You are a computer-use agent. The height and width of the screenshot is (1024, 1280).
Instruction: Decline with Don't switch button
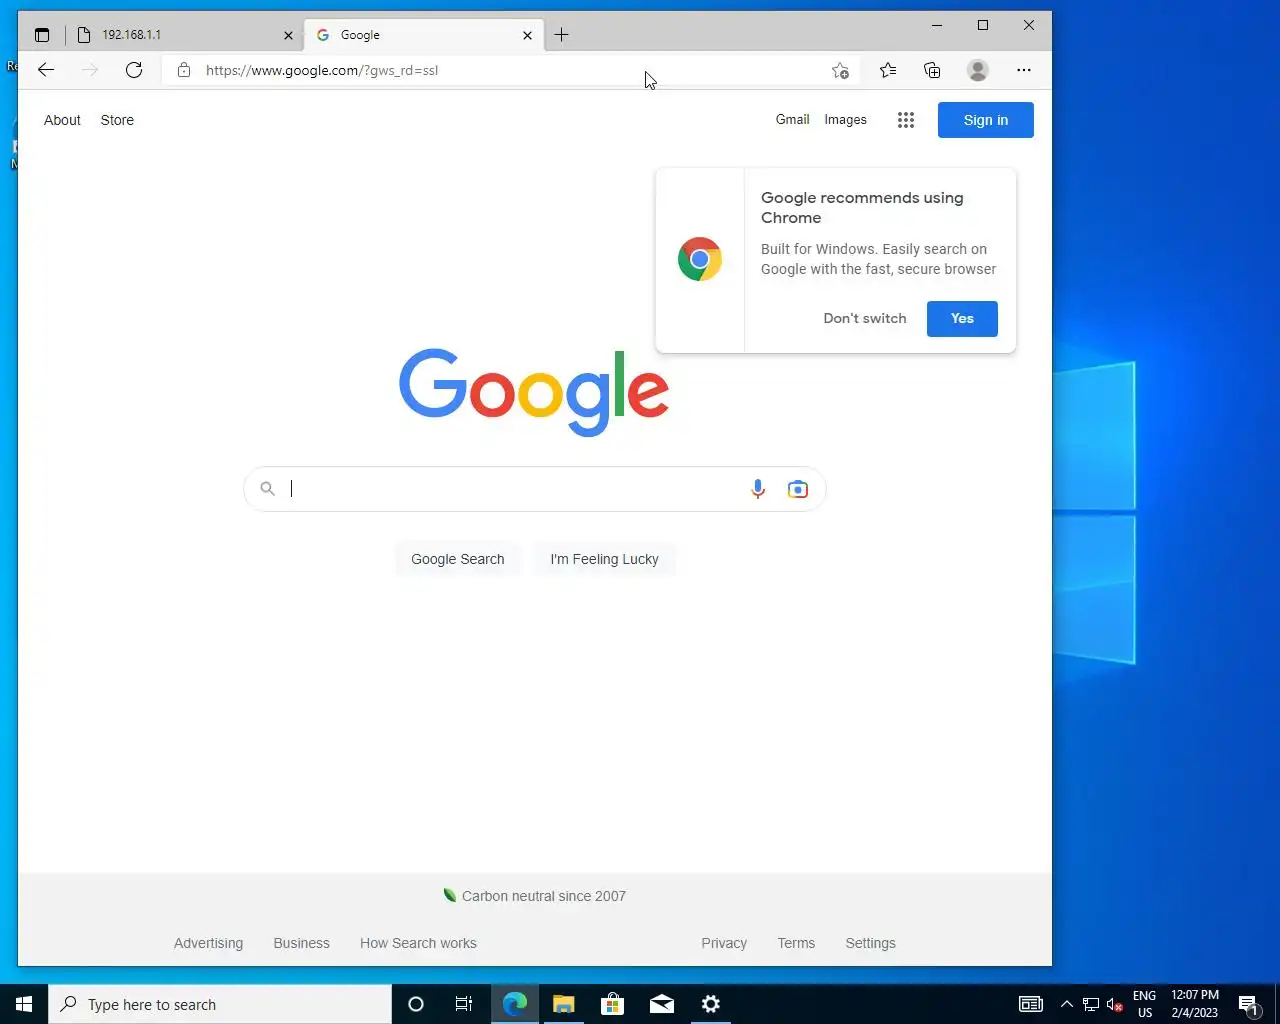[865, 318]
